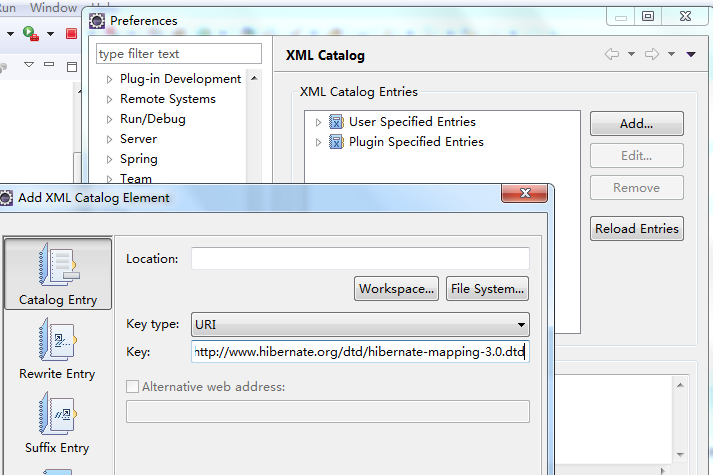Expand the Team tree node
This screenshot has height=475, width=713.
(109, 179)
